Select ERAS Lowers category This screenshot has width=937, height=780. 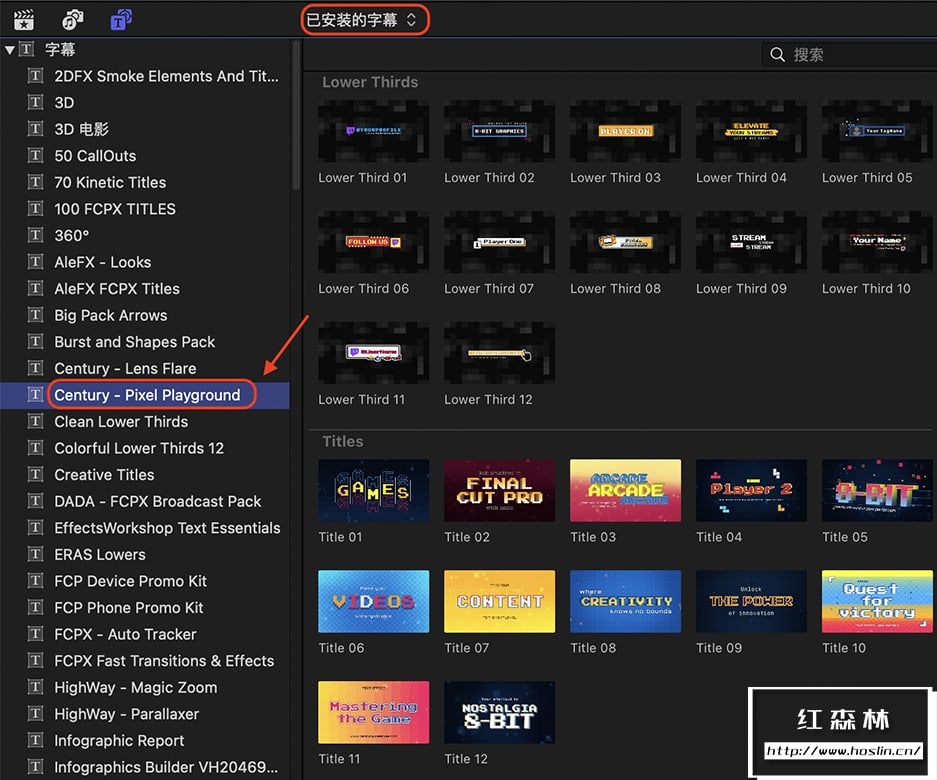(x=145, y=555)
